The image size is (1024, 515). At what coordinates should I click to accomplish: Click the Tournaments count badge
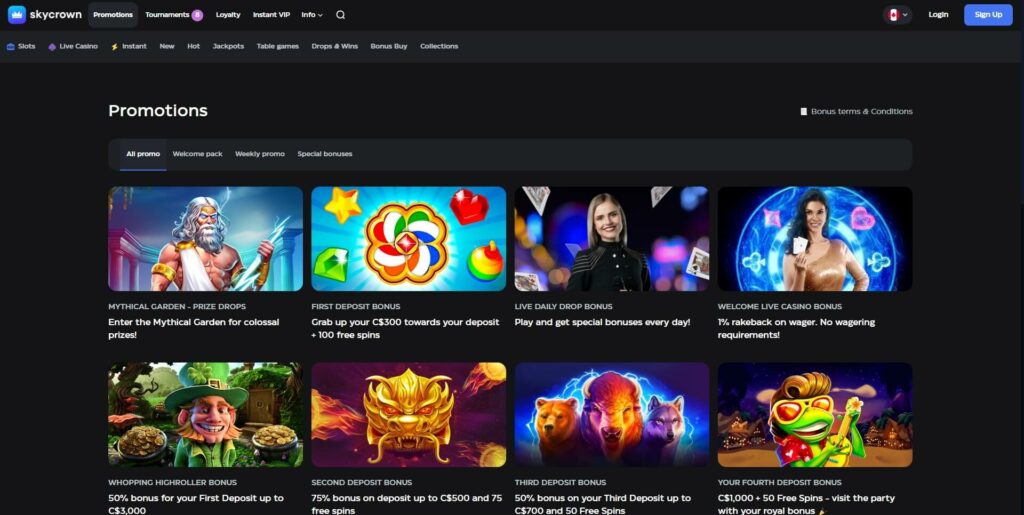pyautogui.click(x=197, y=15)
